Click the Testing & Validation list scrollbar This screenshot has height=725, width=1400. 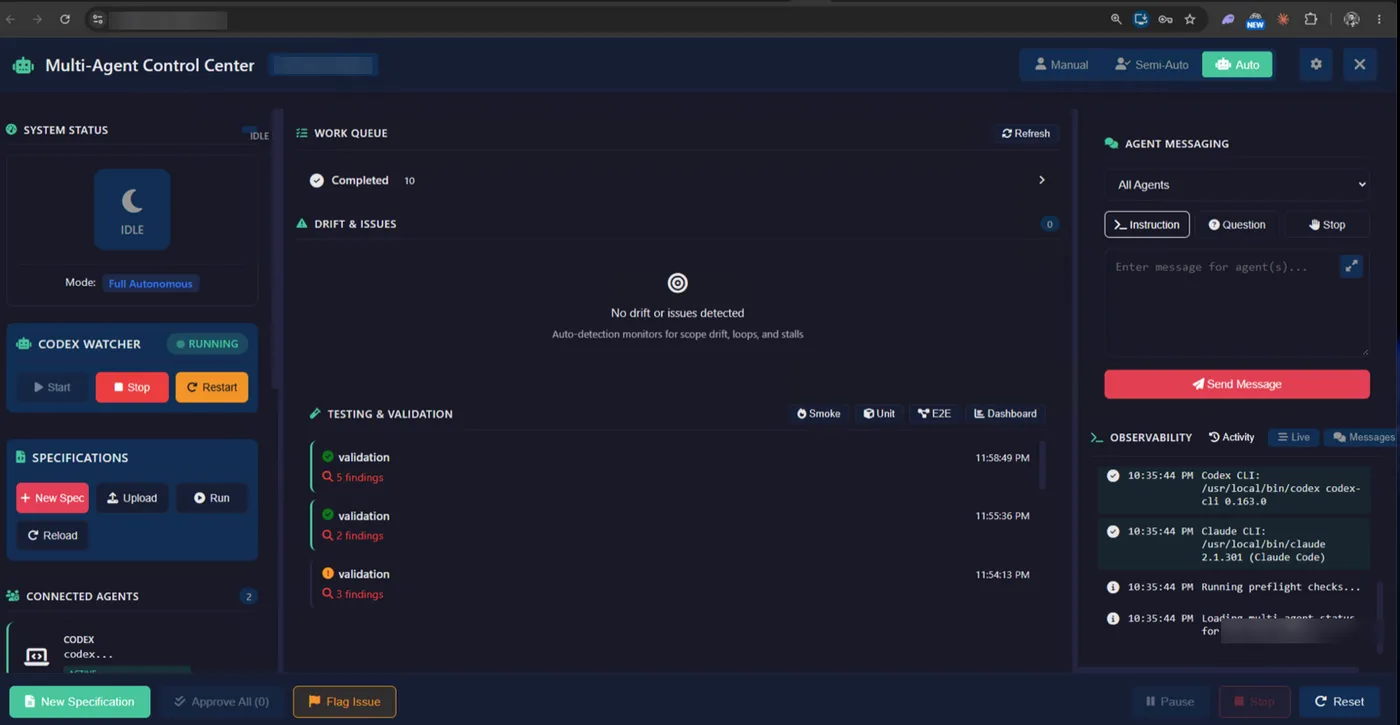(x=1041, y=465)
